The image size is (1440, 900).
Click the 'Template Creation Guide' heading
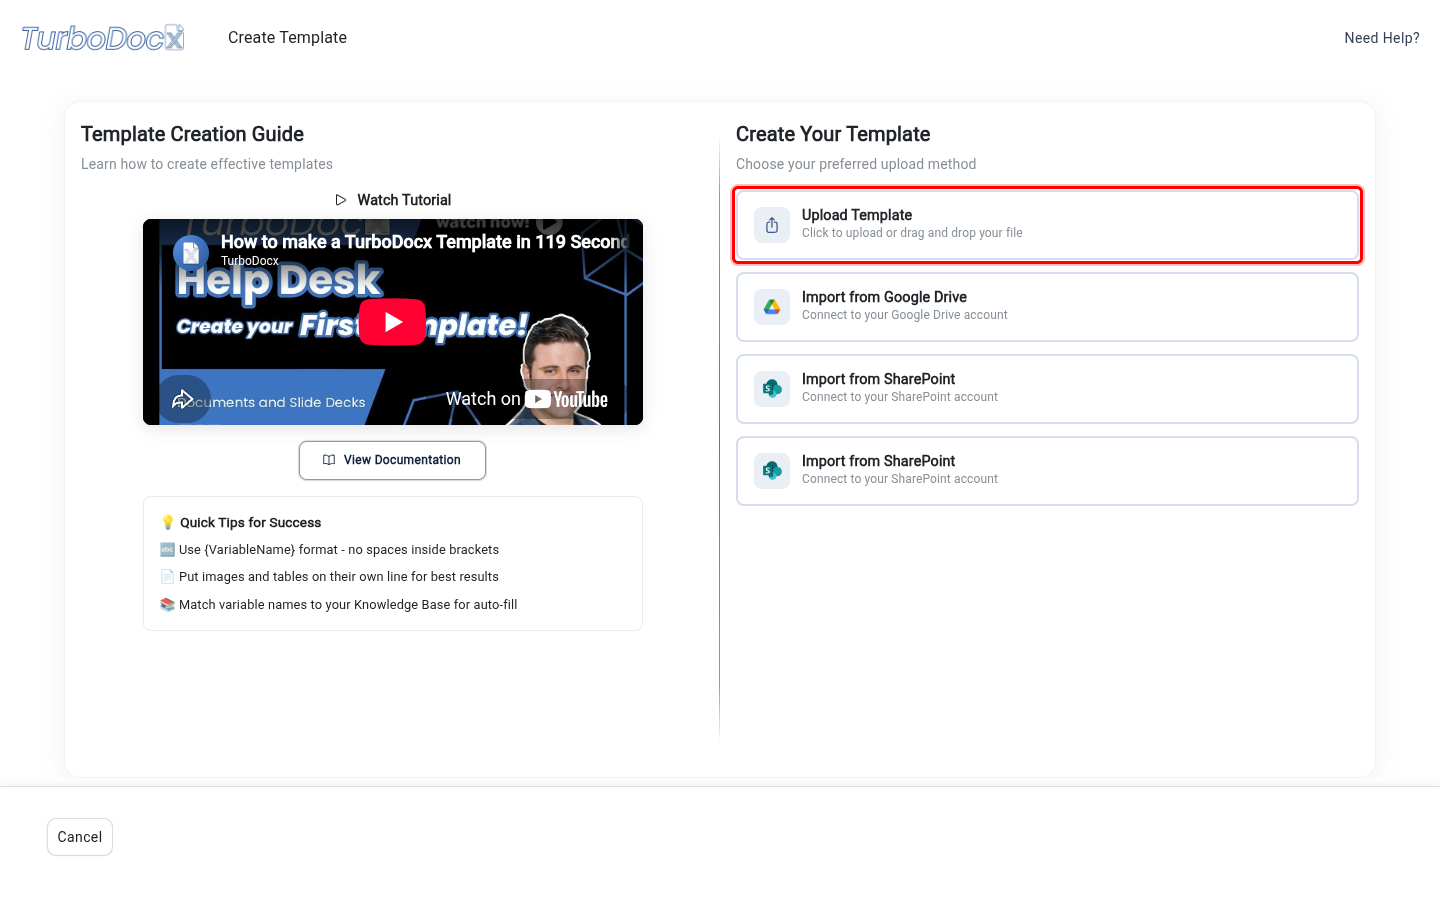click(x=192, y=134)
